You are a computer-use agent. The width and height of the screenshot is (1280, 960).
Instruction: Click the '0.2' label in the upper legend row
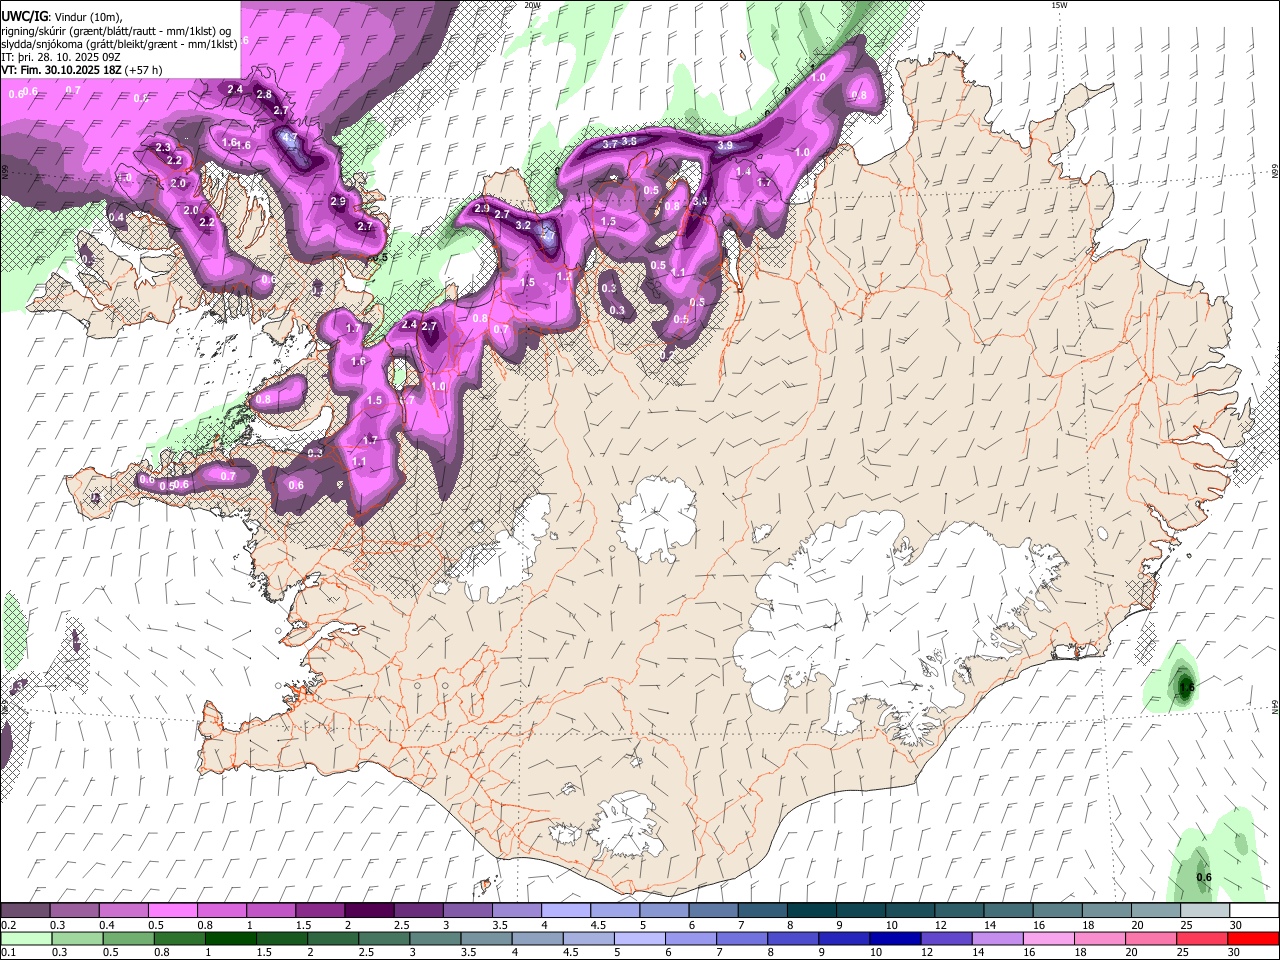click(8, 925)
